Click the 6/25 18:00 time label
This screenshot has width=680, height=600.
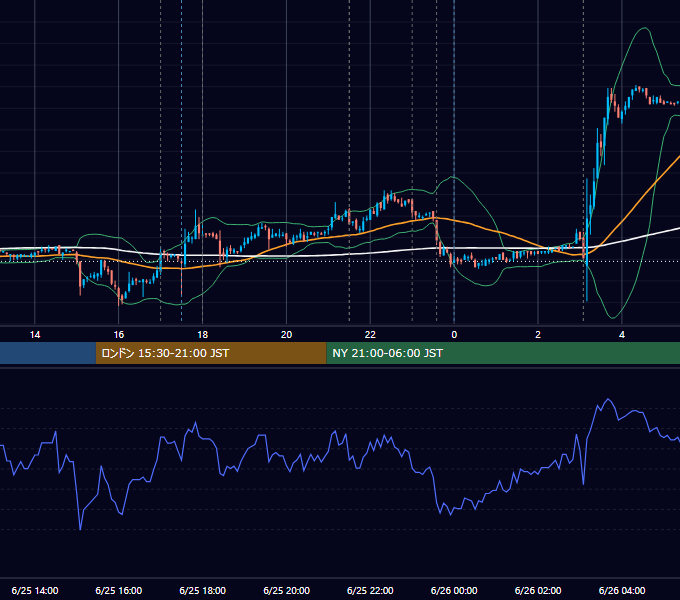click(203, 590)
